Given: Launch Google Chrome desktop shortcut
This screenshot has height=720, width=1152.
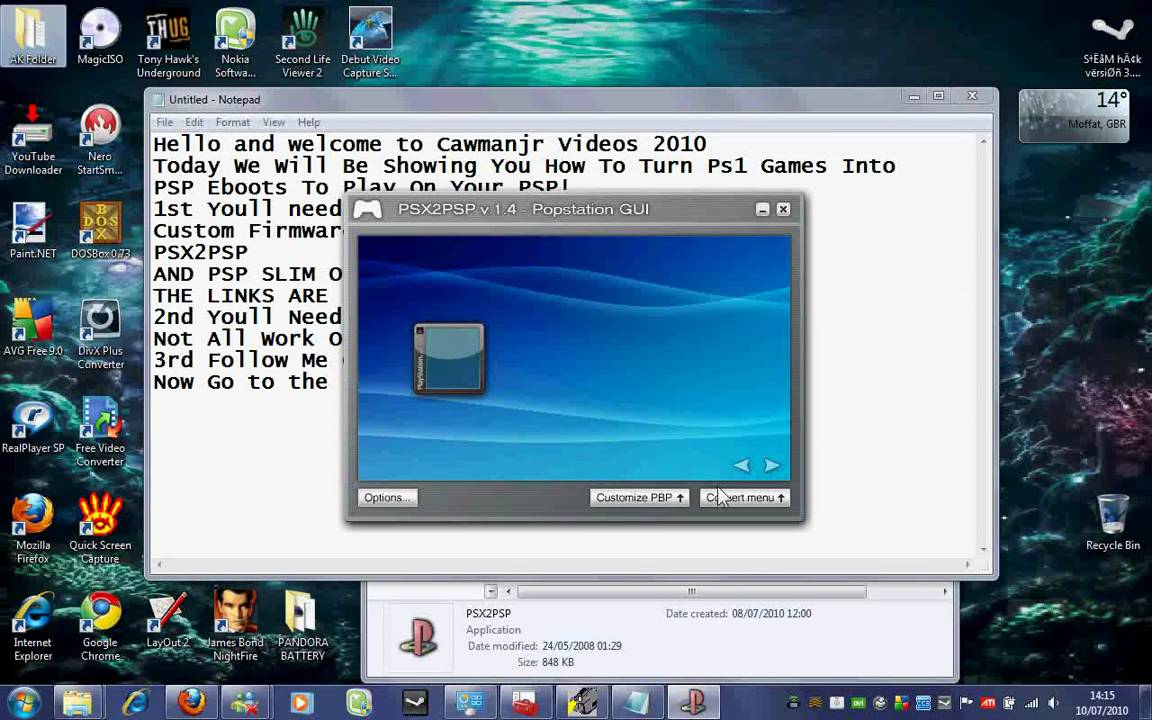Looking at the screenshot, I should (100, 627).
